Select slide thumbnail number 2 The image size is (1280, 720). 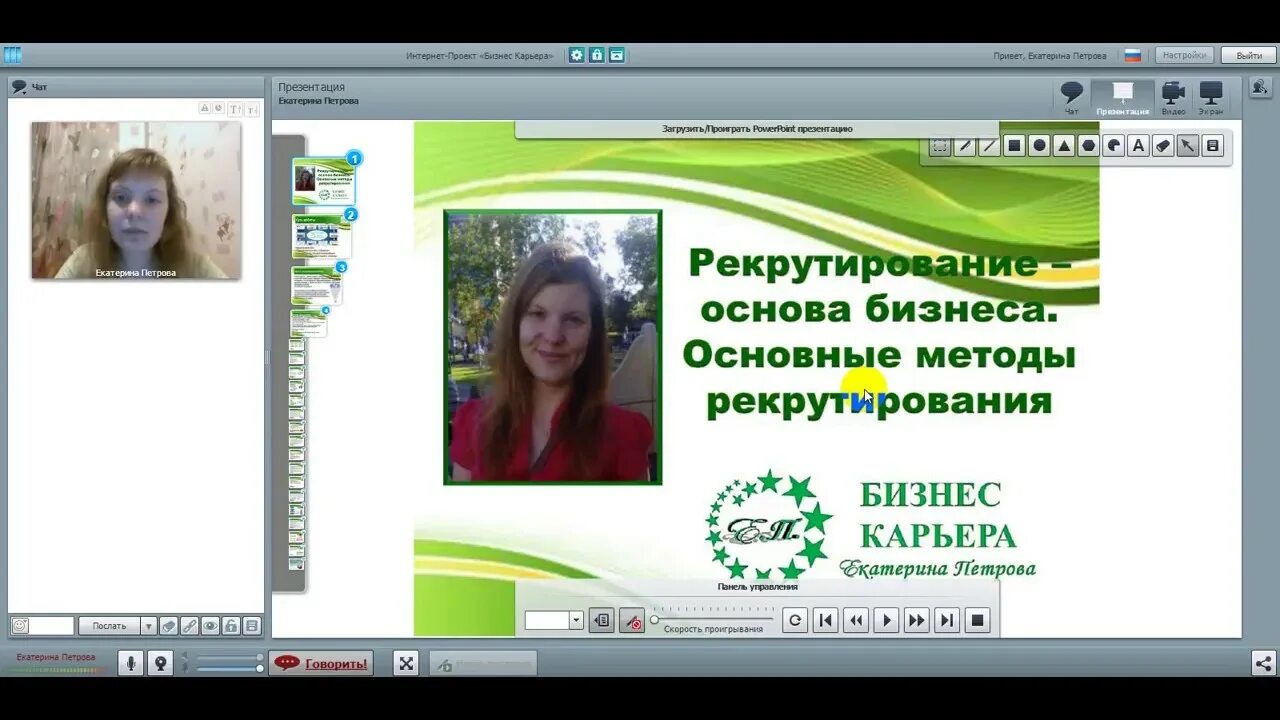[x=320, y=235]
